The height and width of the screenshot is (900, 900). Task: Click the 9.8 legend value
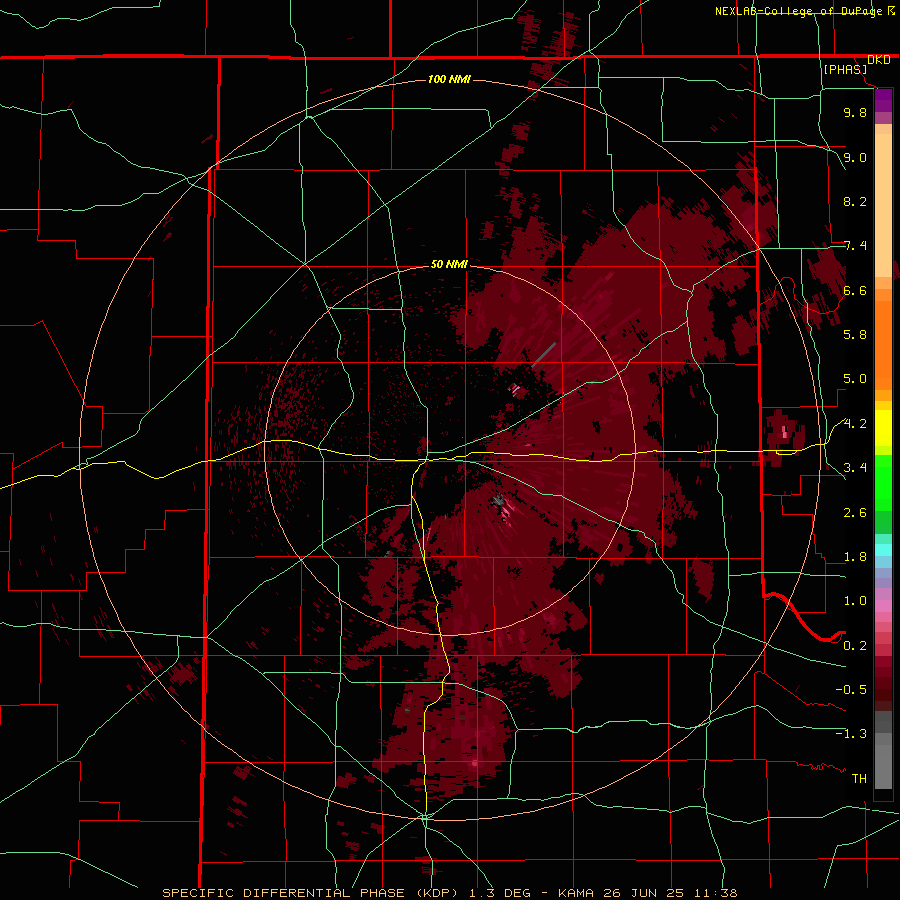tap(855, 112)
